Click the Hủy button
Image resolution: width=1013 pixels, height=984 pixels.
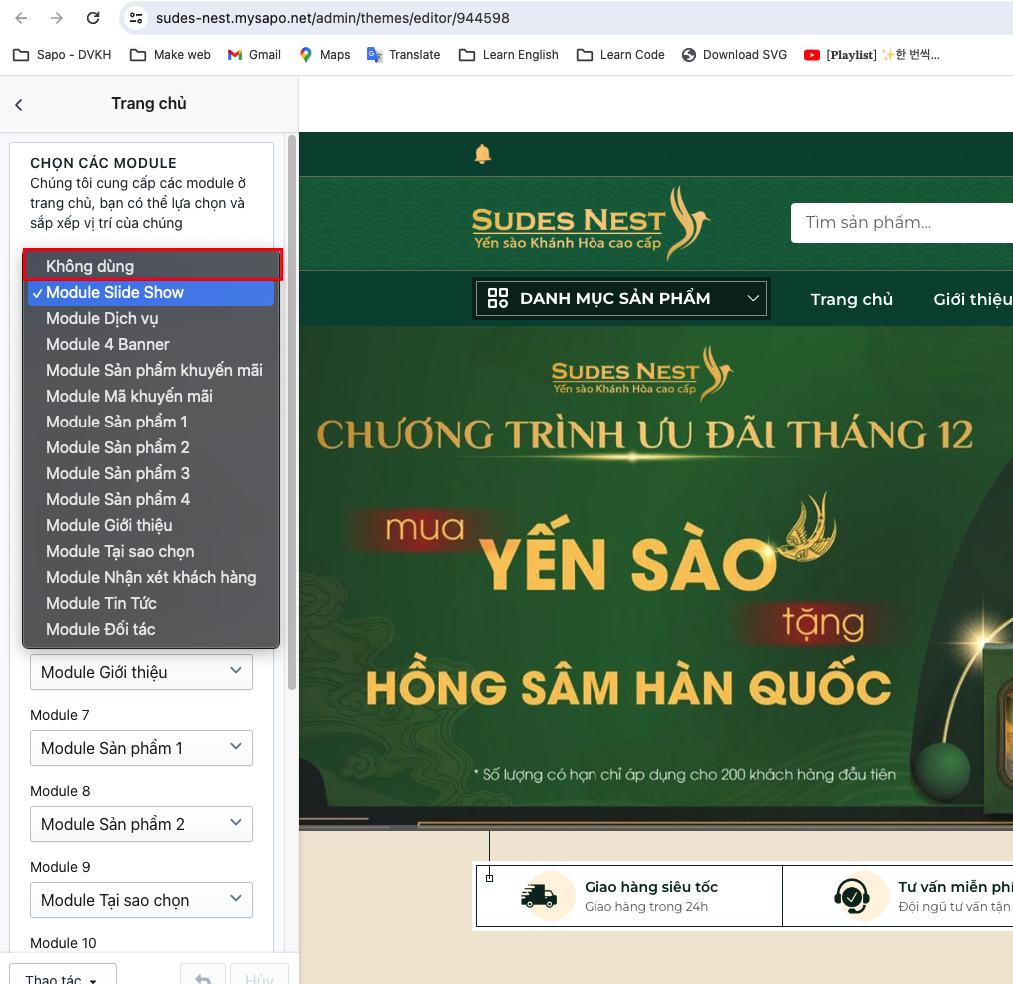(259, 975)
